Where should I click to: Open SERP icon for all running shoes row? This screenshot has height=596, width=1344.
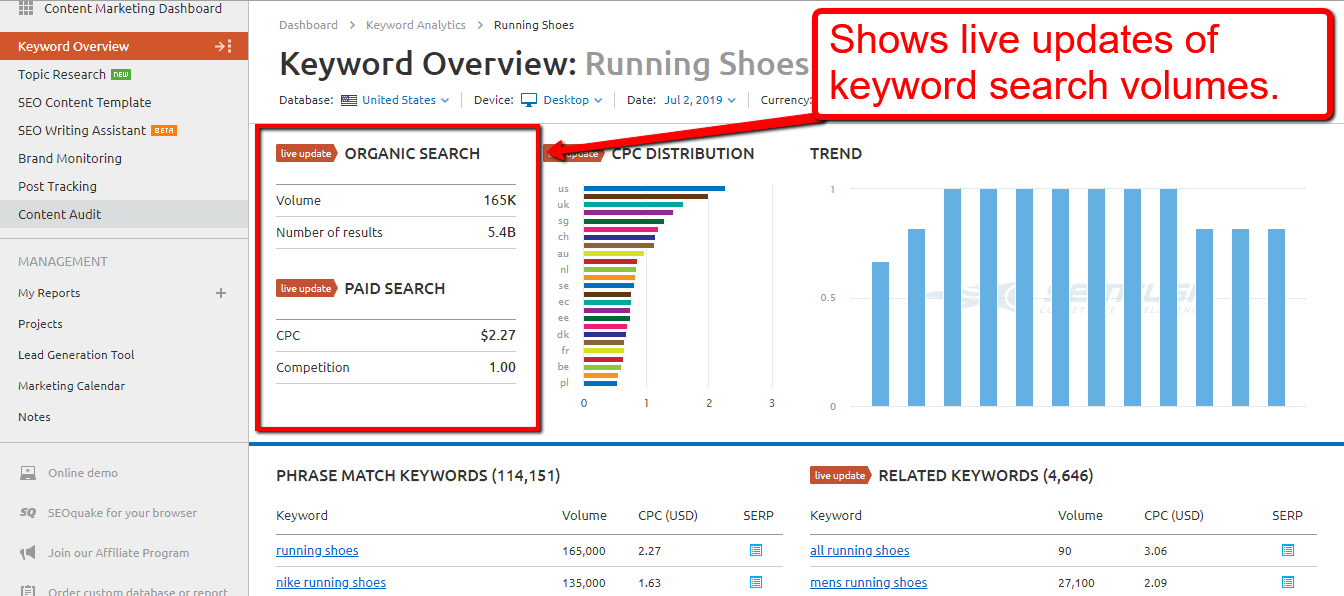pos(1288,550)
